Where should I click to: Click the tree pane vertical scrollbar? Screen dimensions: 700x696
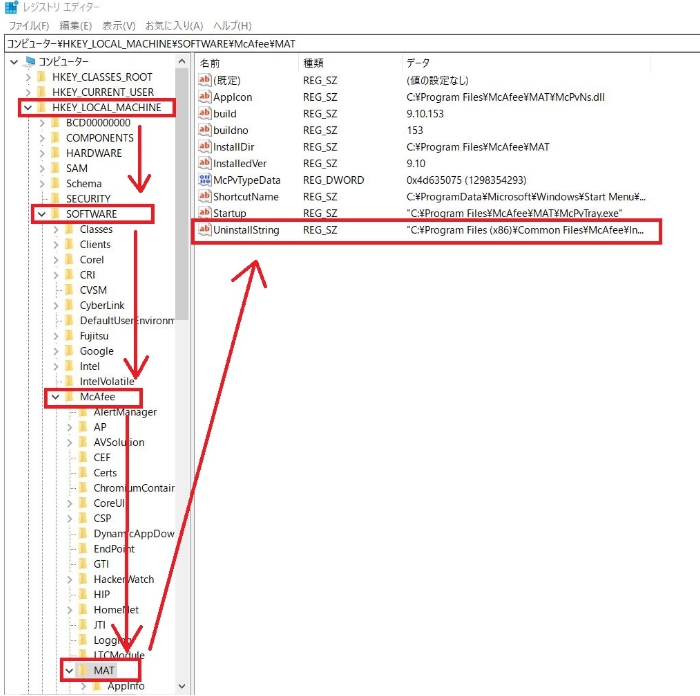[182, 200]
